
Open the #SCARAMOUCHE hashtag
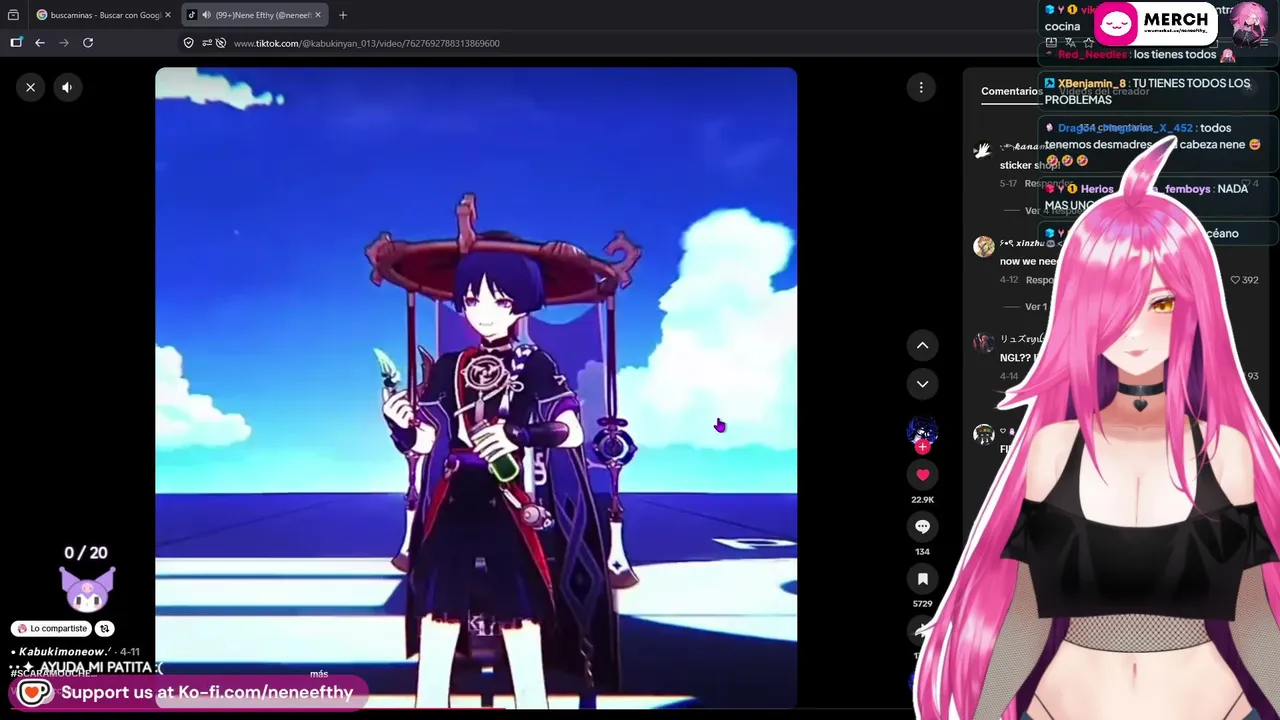click(55, 674)
